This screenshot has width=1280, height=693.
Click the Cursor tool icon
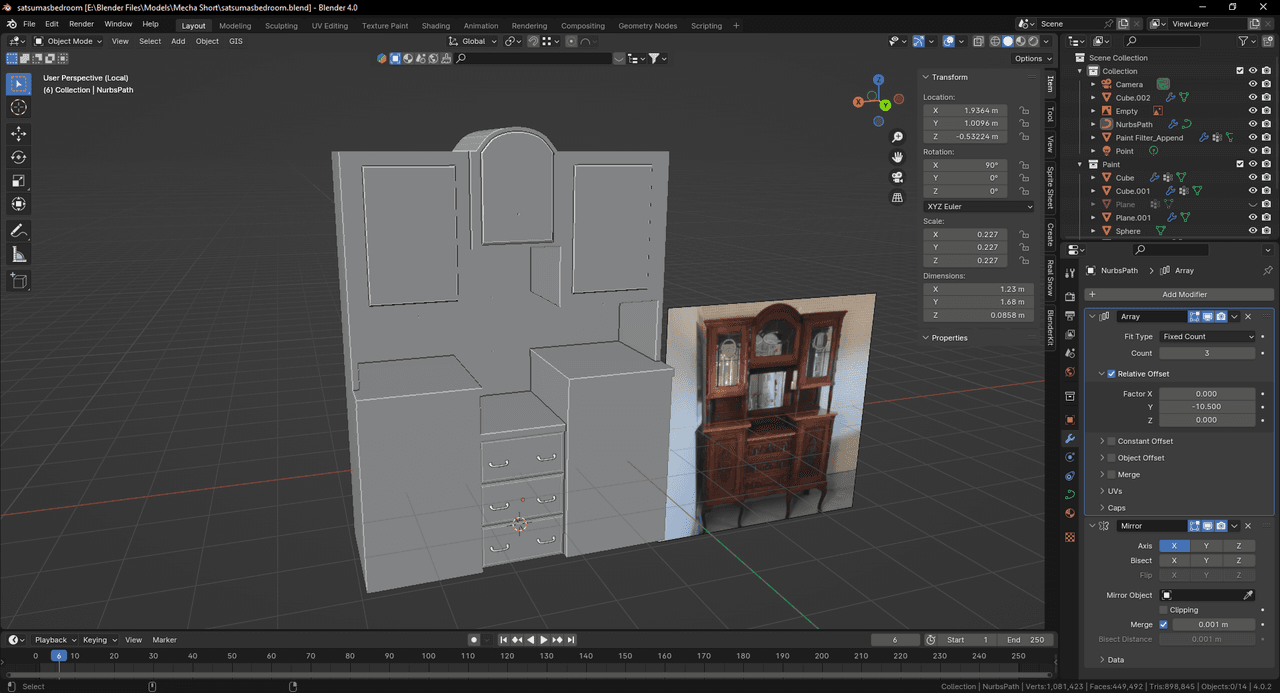18,107
